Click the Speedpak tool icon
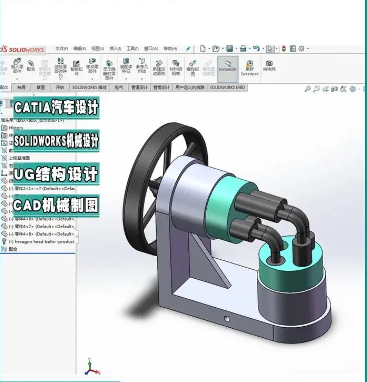The height and width of the screenshot is (382, 367). (249, 68)
